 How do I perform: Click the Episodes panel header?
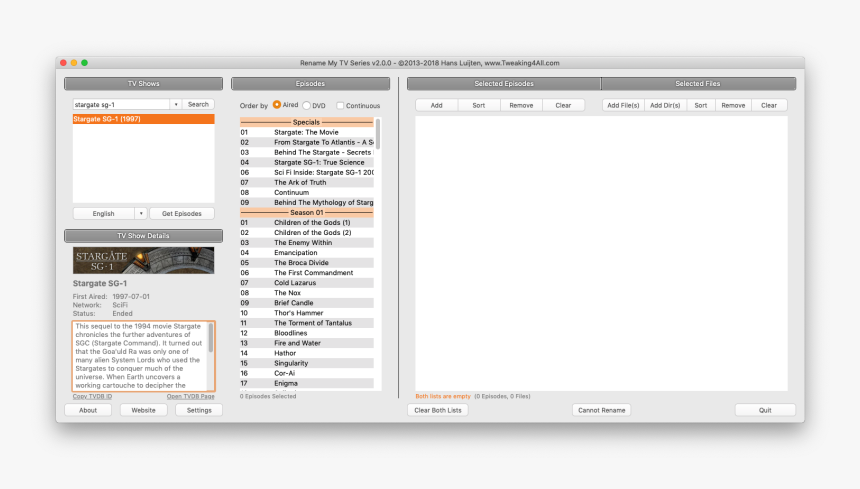tap(310, 83)
